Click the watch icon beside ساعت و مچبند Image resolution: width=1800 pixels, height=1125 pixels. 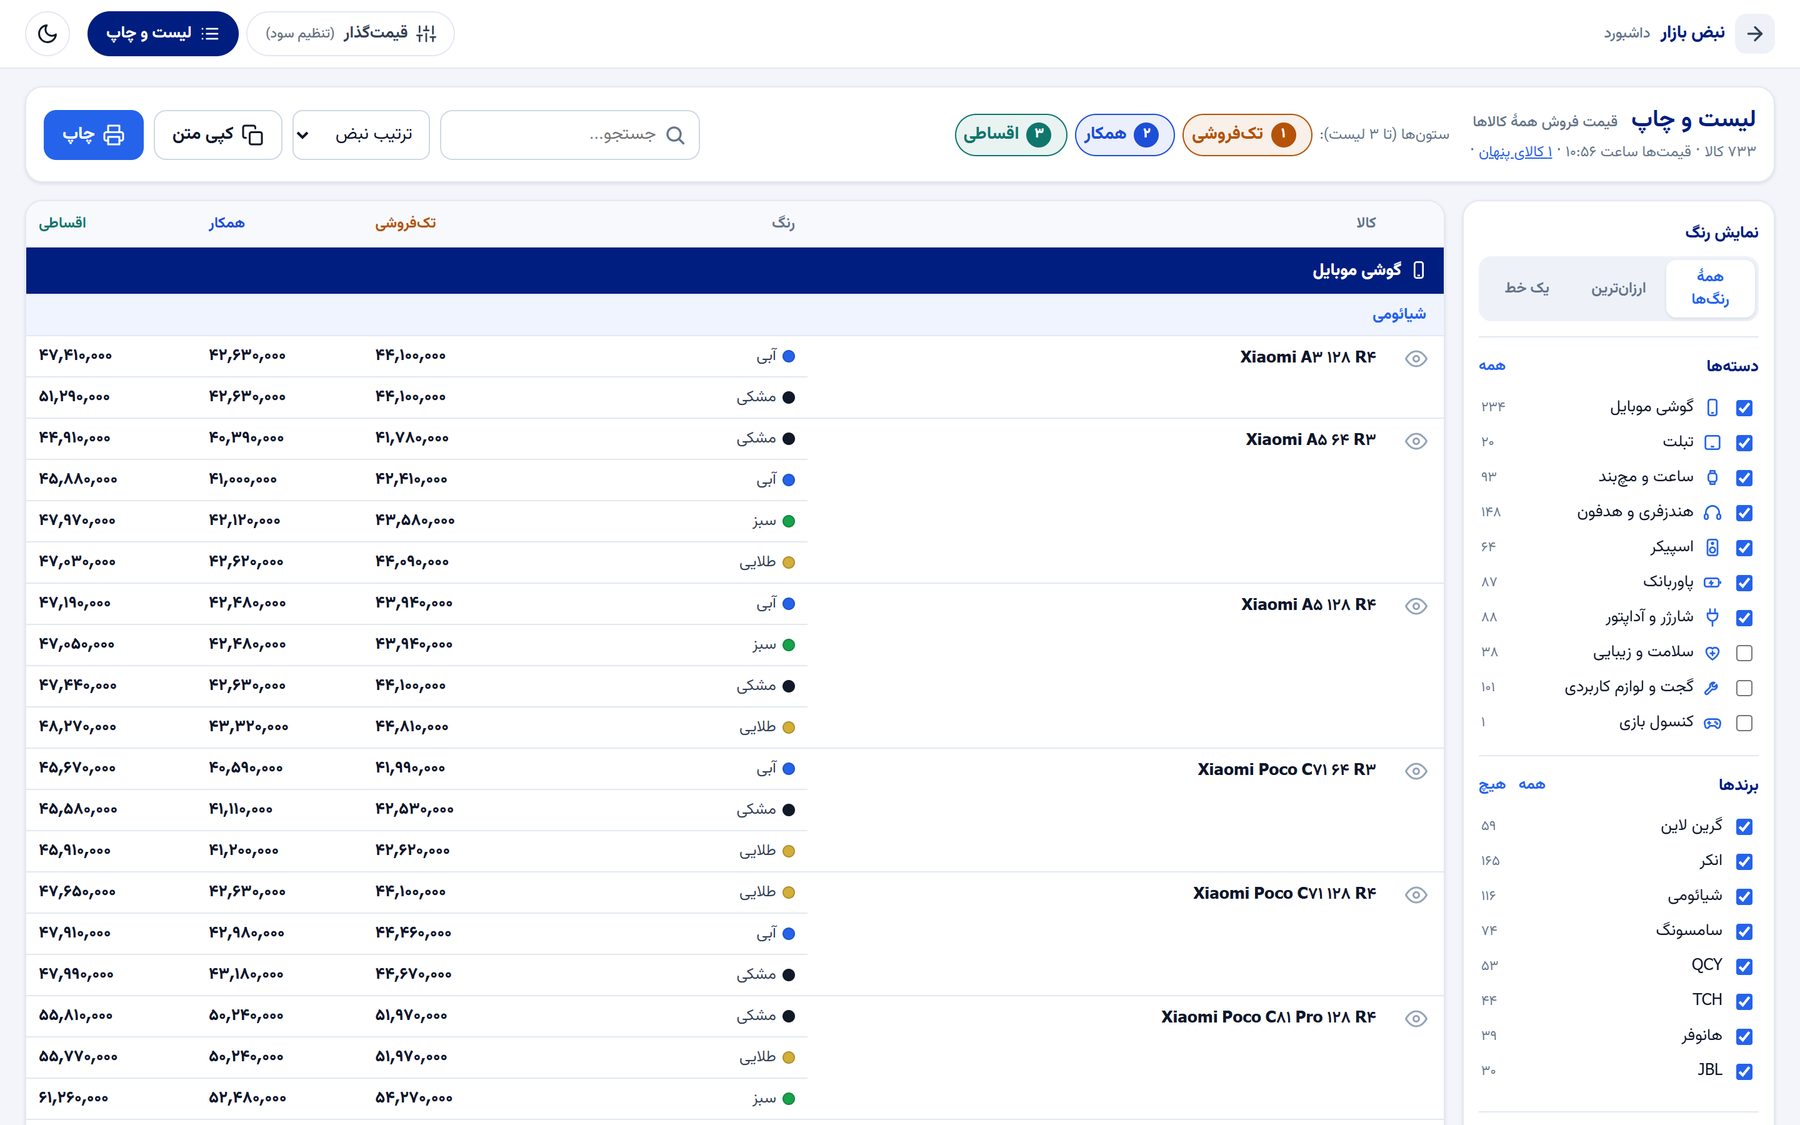[x=1712, y=477]
